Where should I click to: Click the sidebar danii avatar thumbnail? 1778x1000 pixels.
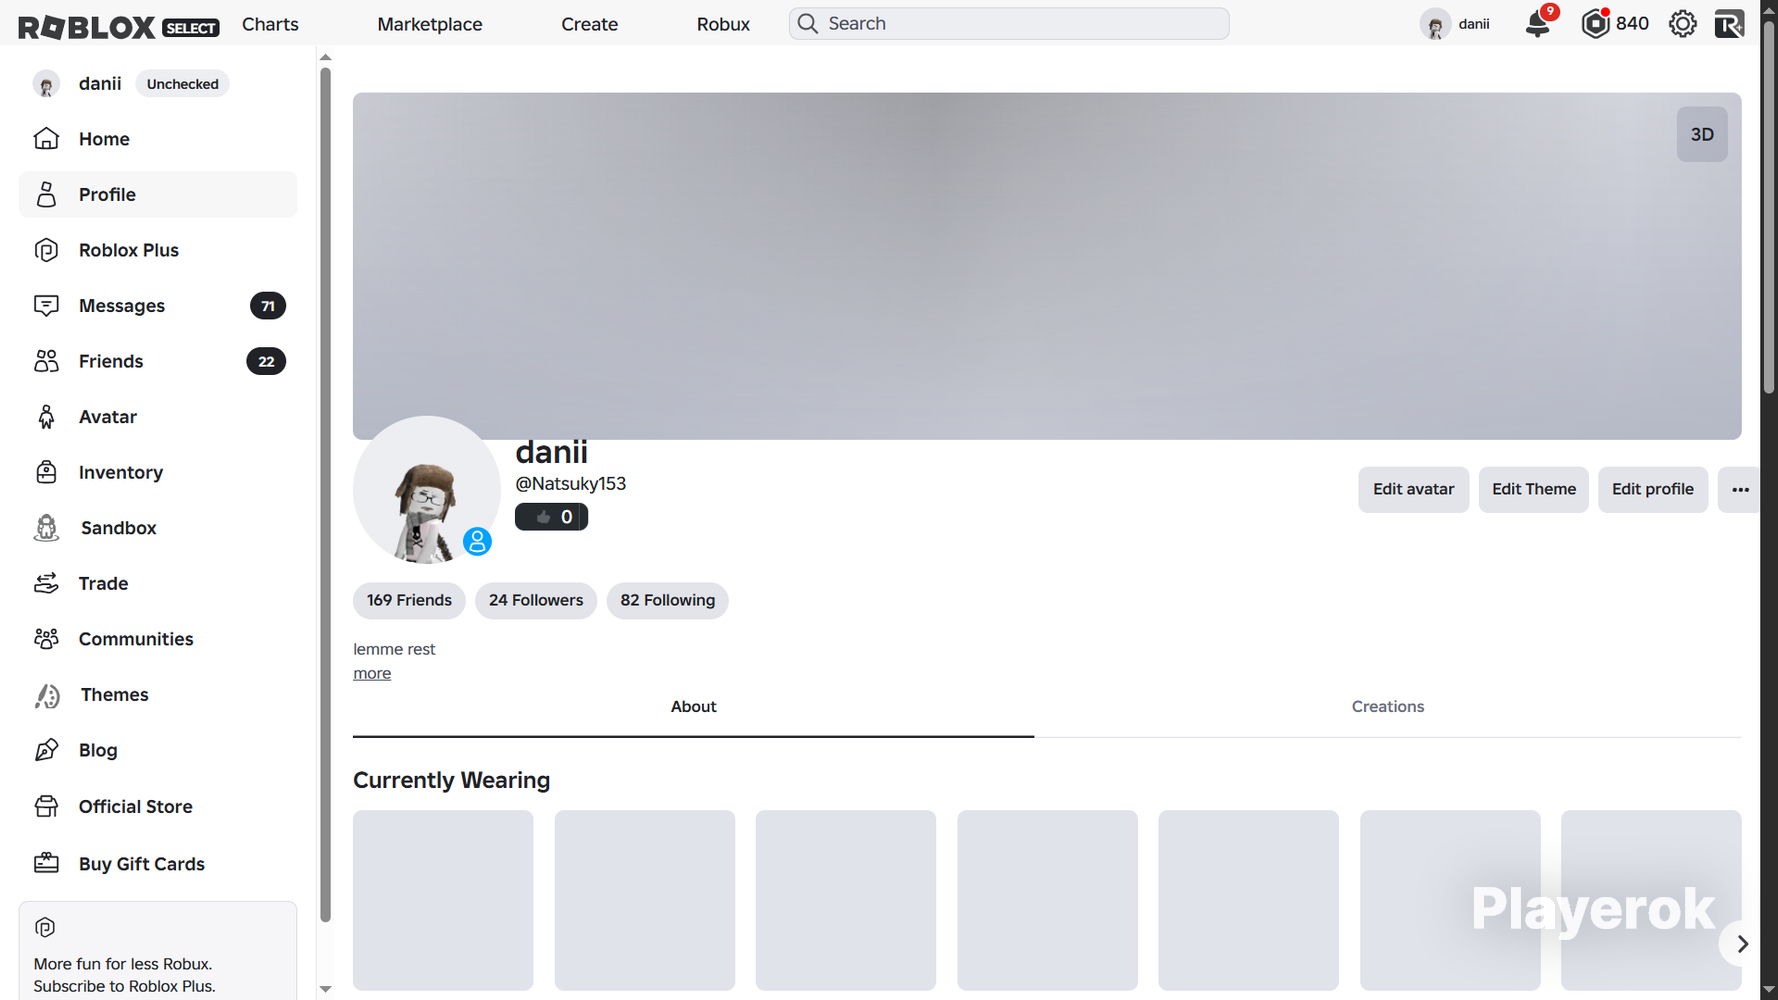coord(46,84)
